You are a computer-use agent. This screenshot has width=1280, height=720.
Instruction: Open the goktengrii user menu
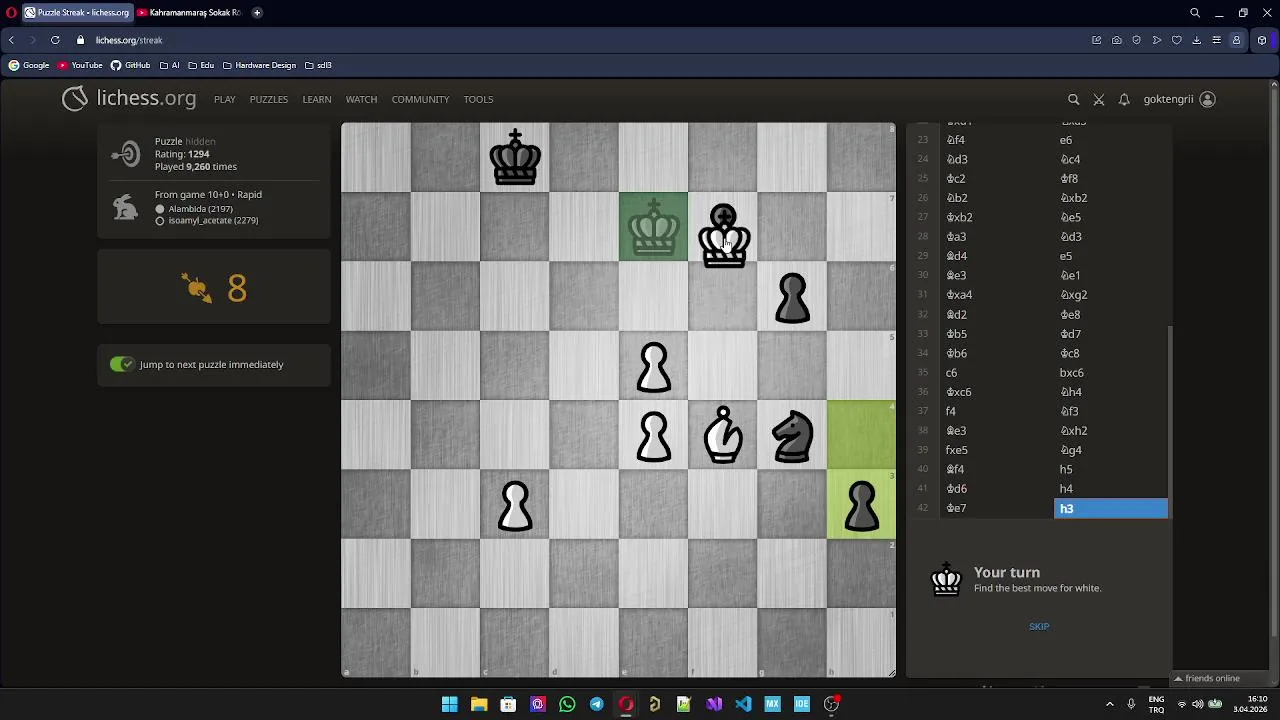pyautogui.click(x=1179, y=99)
